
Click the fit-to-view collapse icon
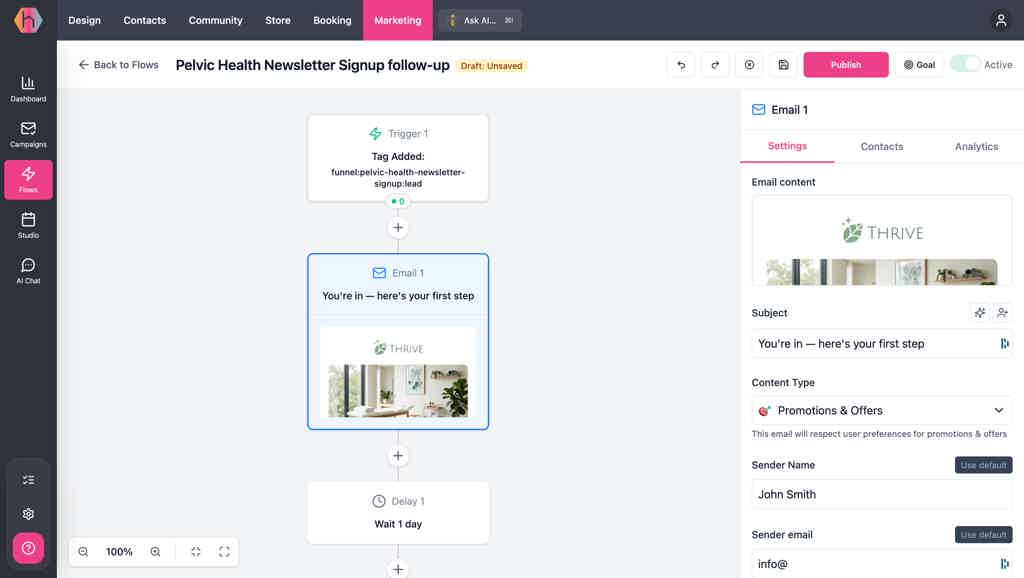point(196,552)
